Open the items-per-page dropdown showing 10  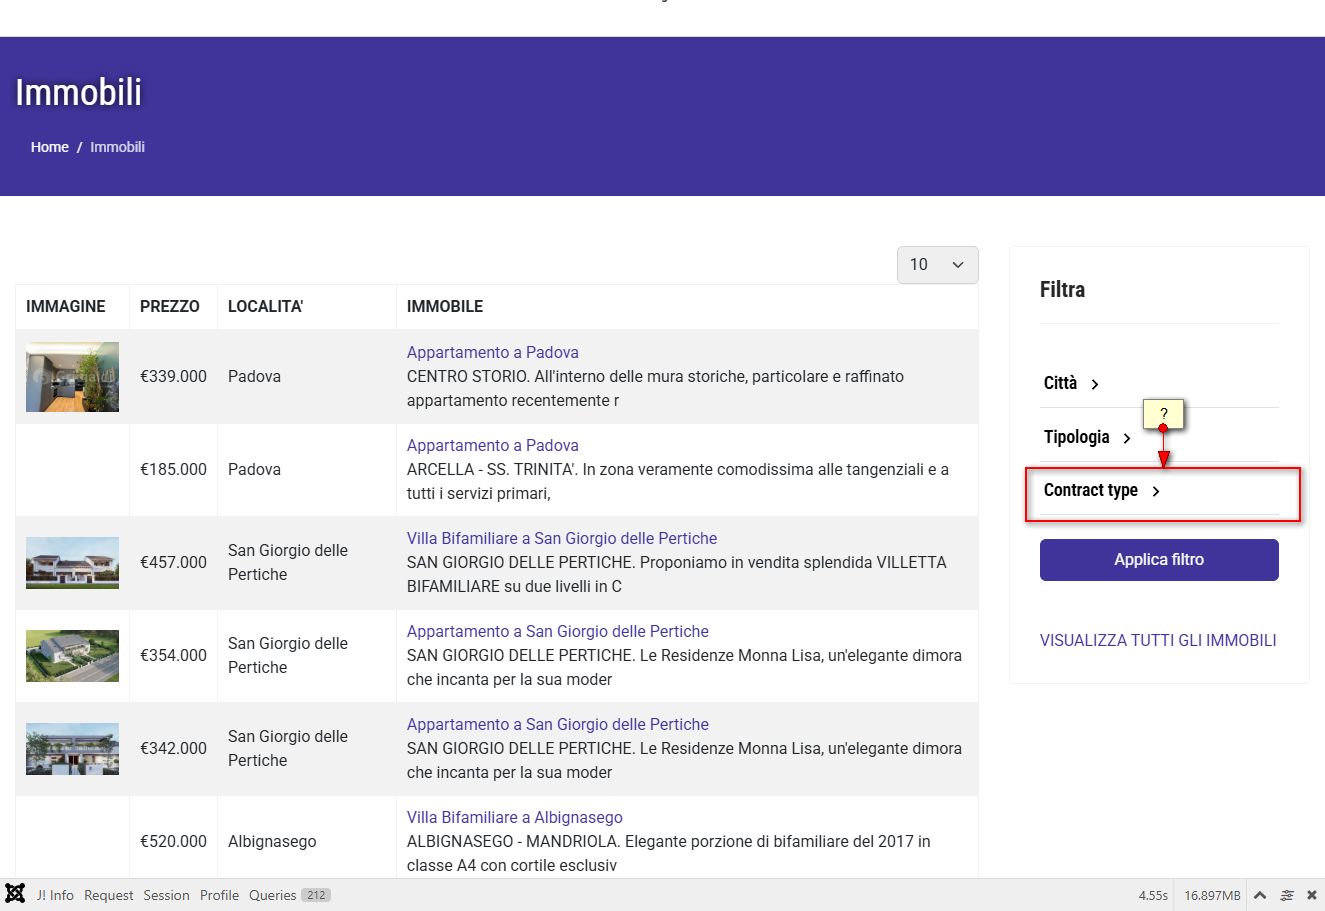click(937, 265)
